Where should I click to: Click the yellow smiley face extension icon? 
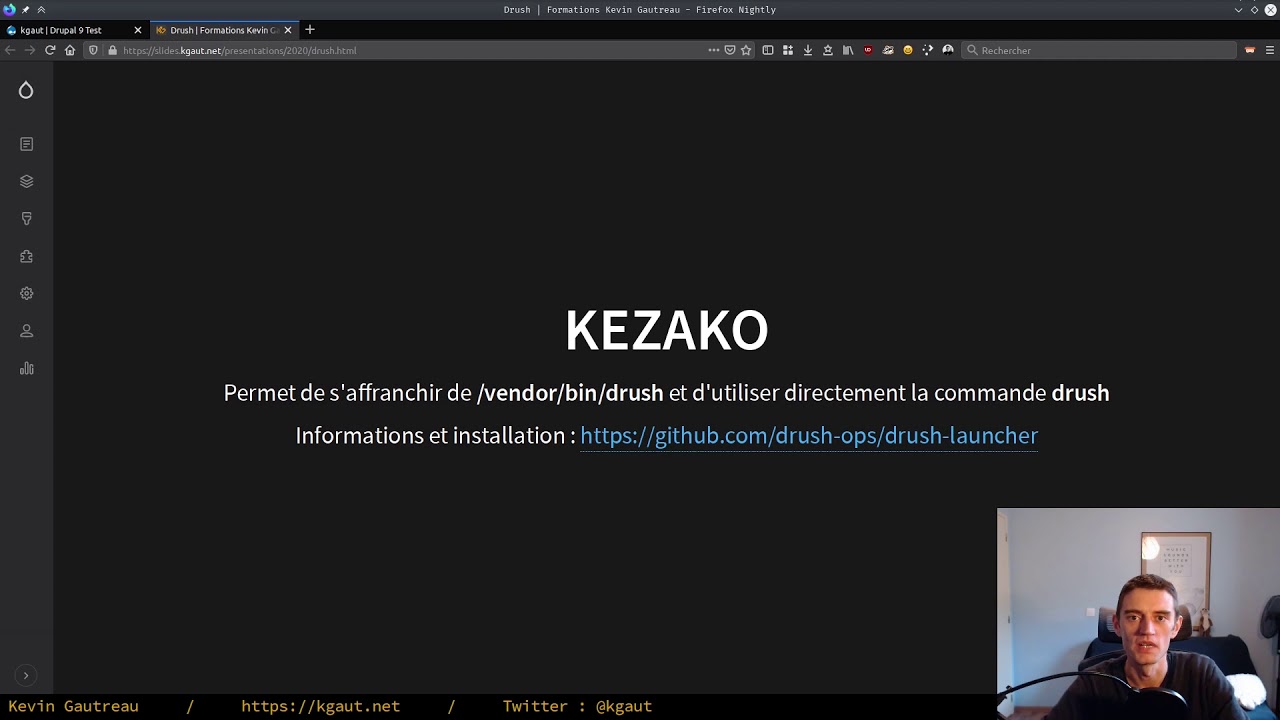tap(908, 50)
